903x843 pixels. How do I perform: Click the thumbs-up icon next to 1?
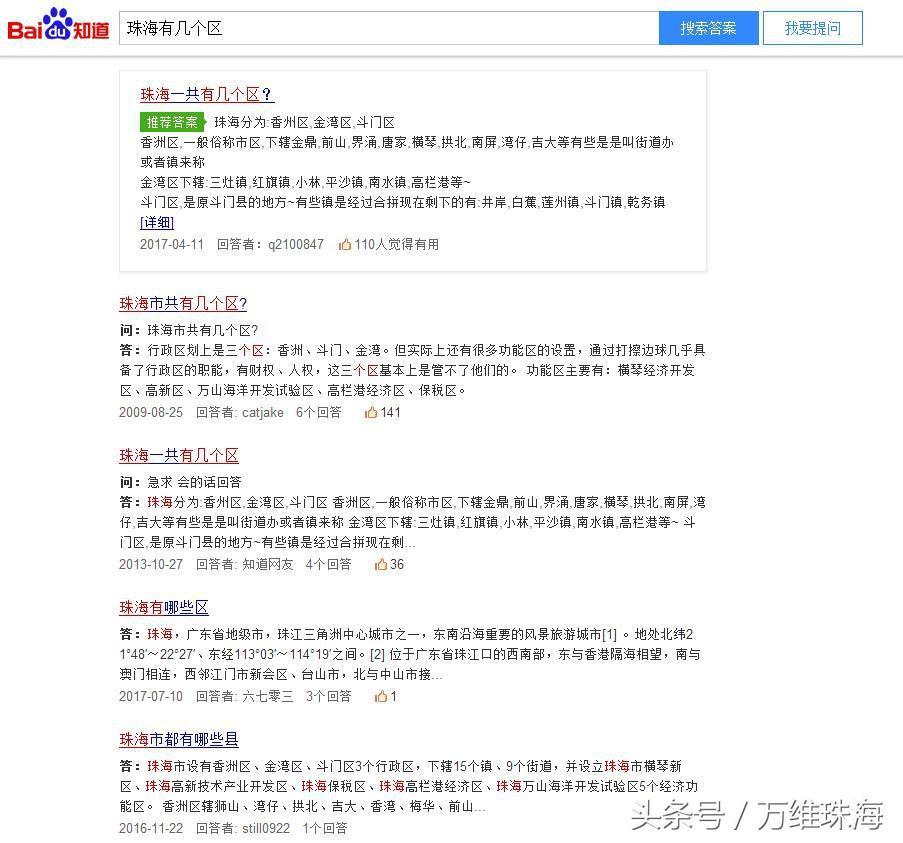point(381,696)
